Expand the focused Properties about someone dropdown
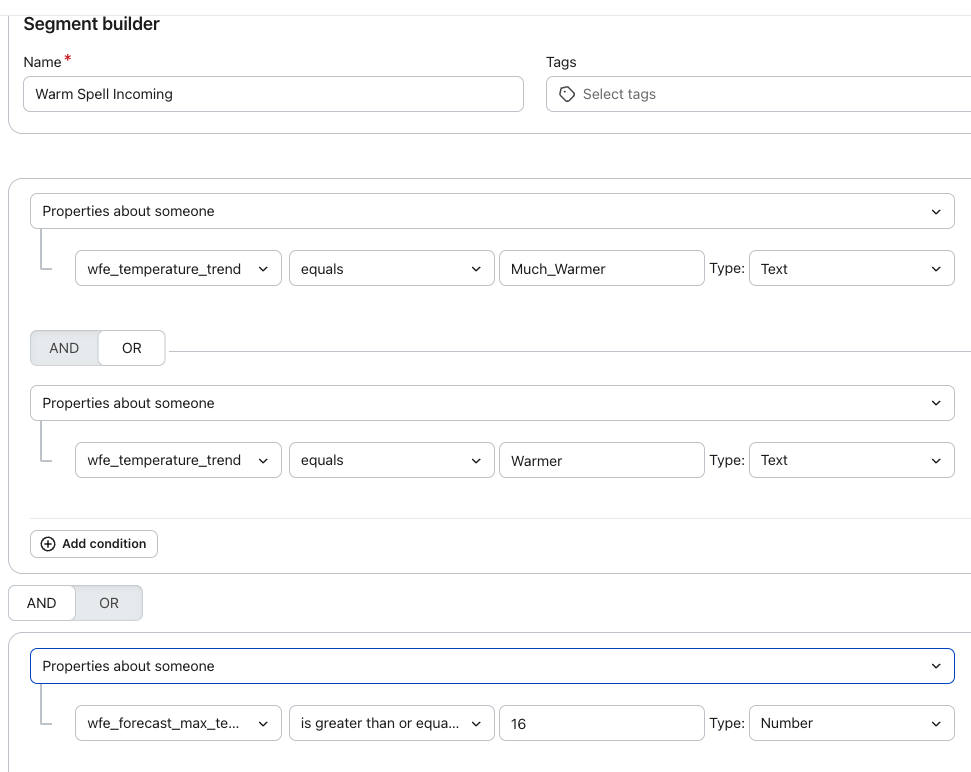This screenshot has height=772, width=971. tap(492, 666)
